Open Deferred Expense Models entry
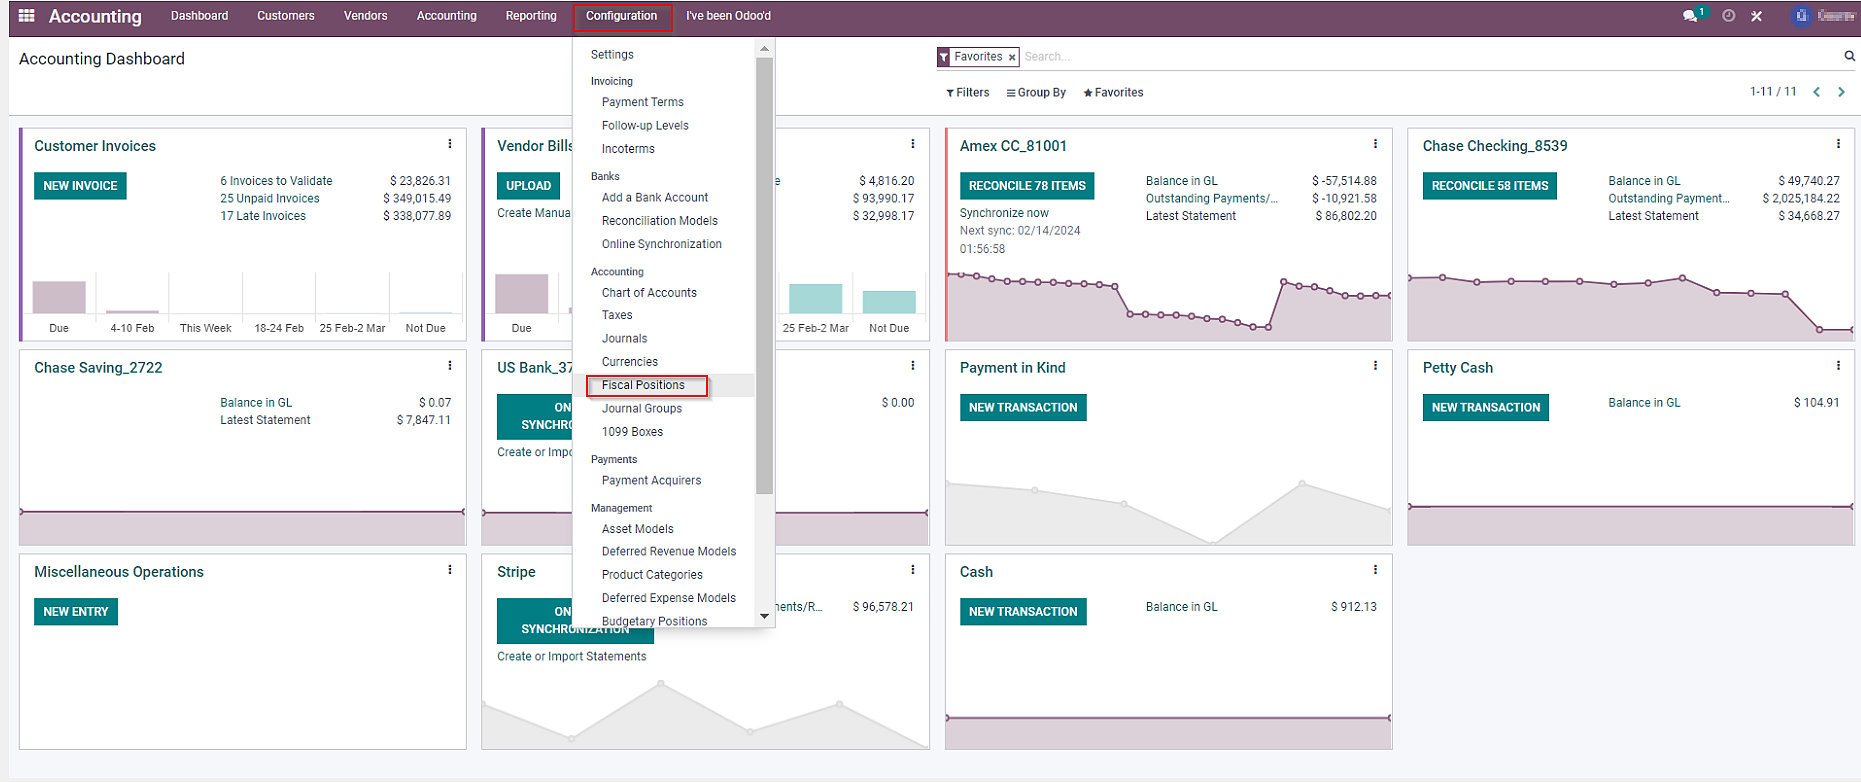Screen dimensions: 1861x782 pos(669,598)
